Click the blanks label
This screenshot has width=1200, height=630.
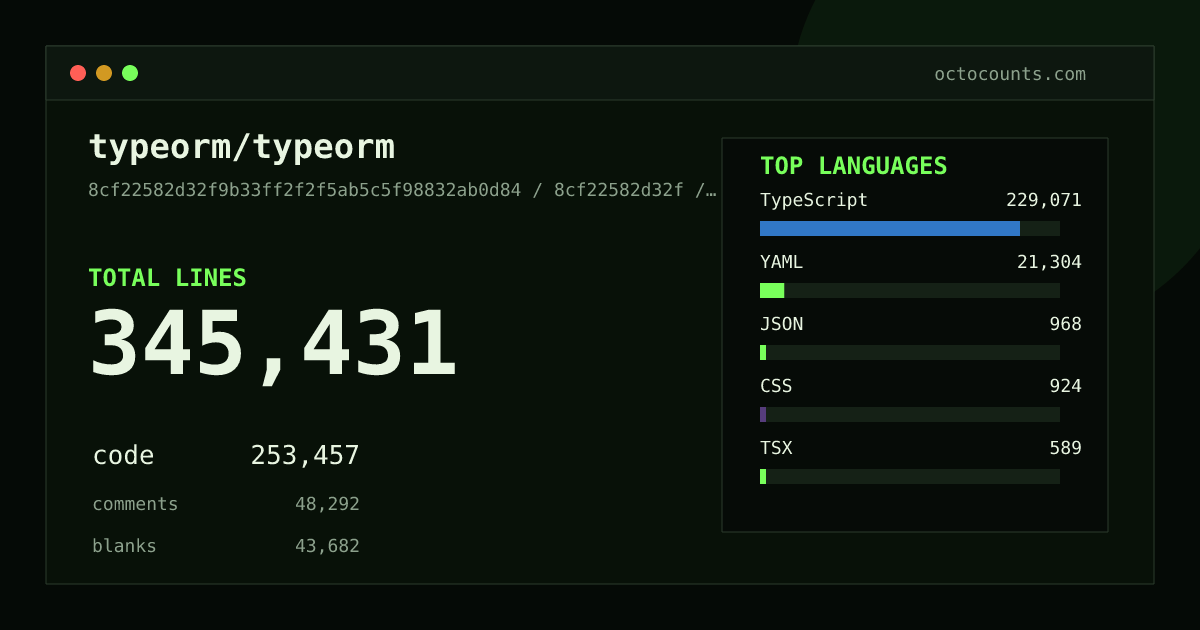tap(124, 546)
